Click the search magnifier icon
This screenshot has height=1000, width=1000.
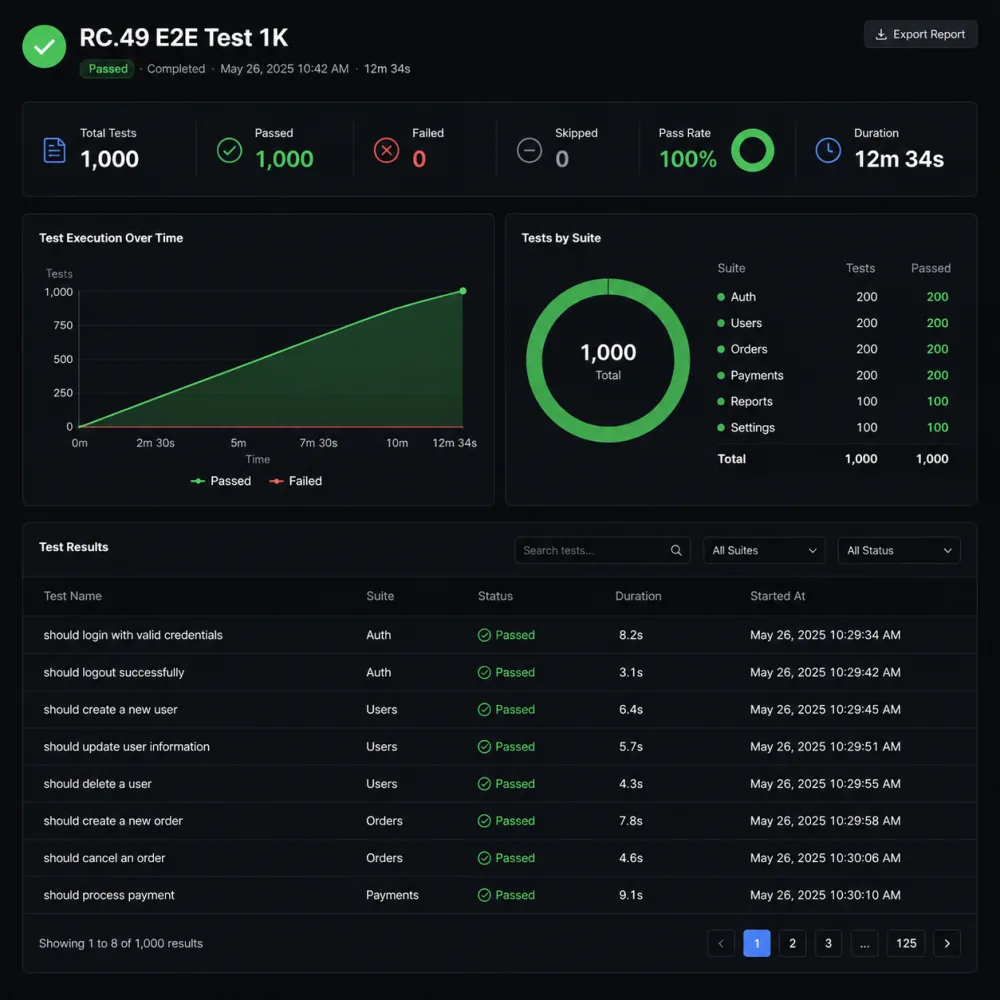tap(676, 550)
